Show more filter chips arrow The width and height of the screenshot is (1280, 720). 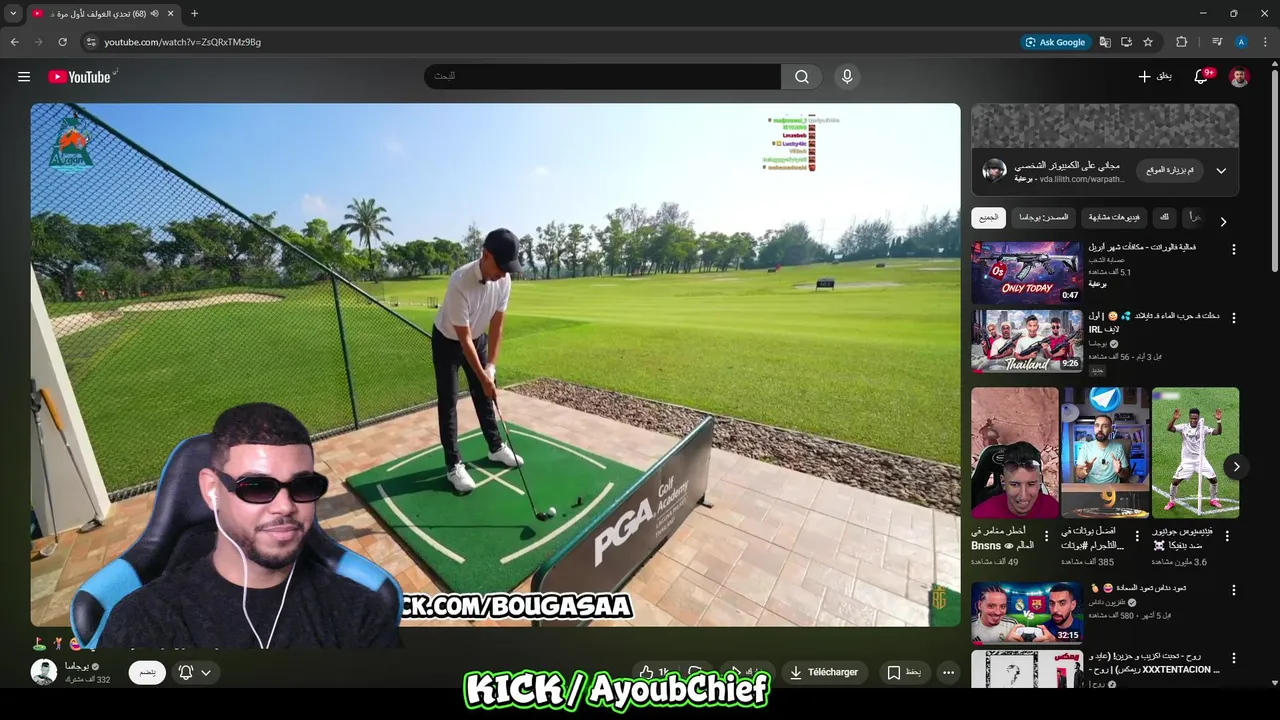[x=1222, y=222]
